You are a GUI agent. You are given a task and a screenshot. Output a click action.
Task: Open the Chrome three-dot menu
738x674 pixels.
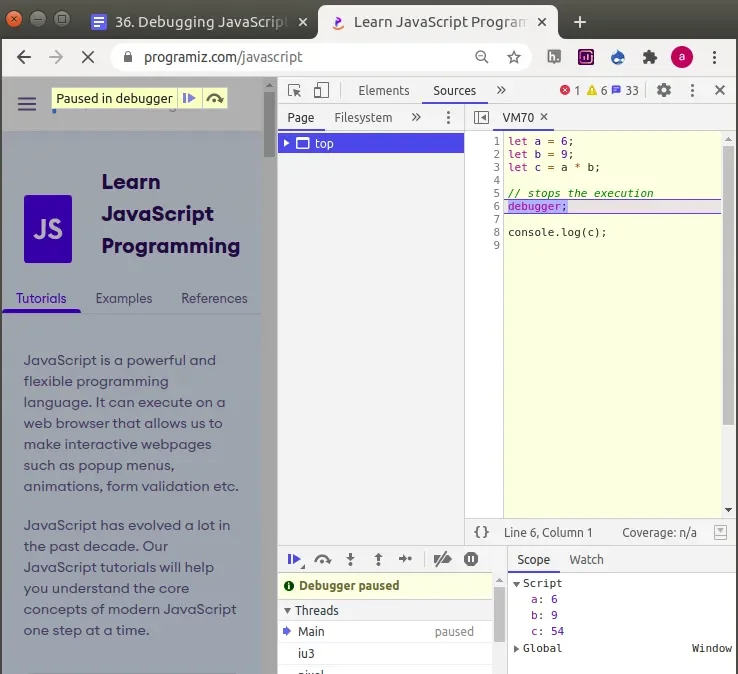pyautogui.click(x=714, y=57)
